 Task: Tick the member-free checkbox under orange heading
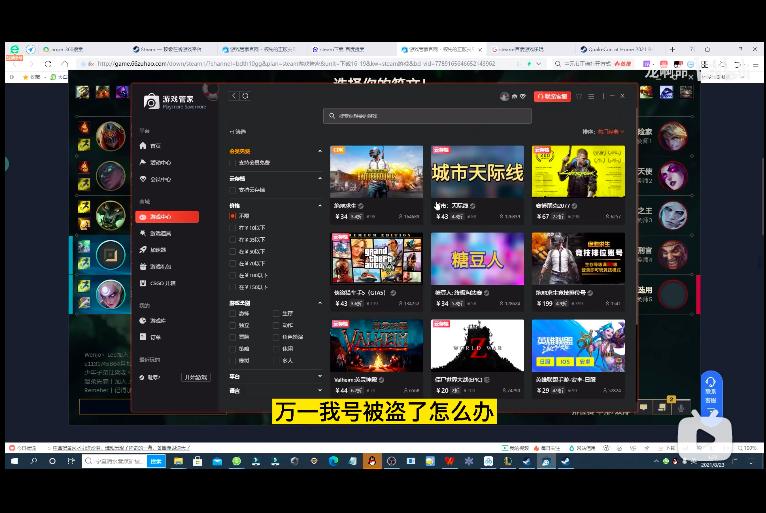point(233,163)
